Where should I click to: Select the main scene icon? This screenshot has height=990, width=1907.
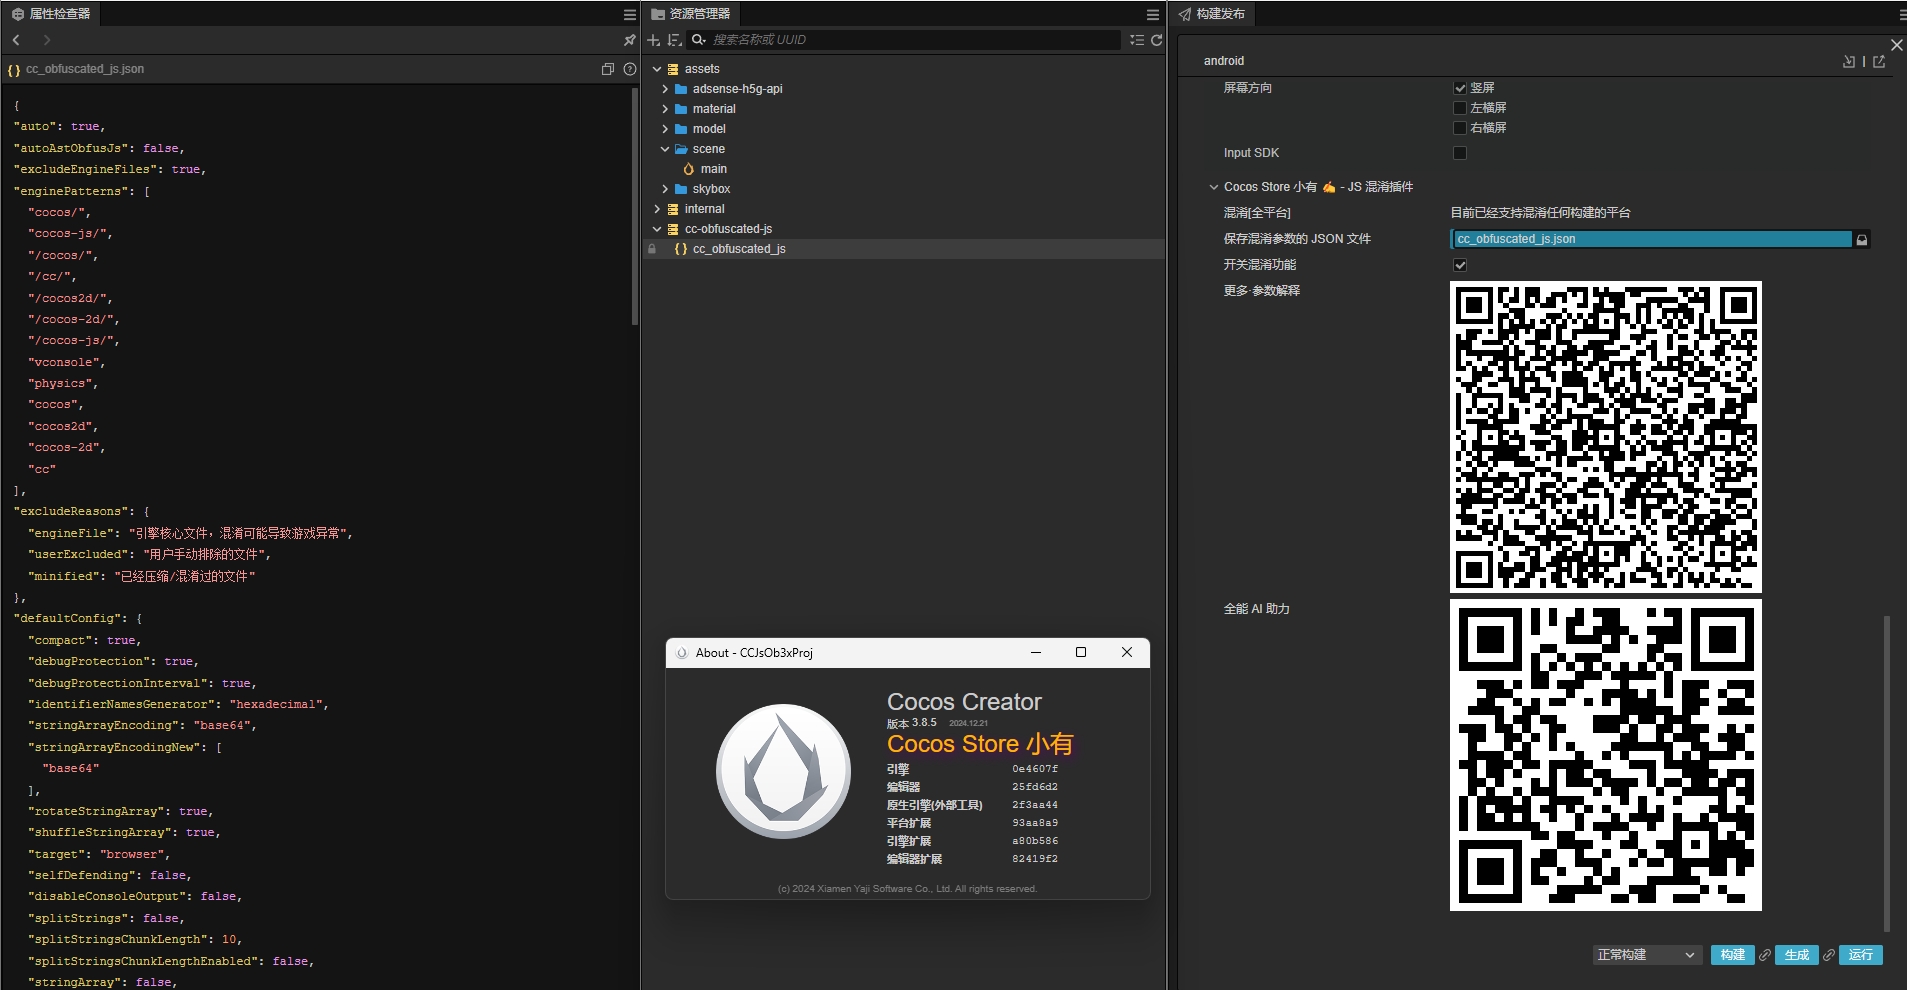(x=688, y=169)
